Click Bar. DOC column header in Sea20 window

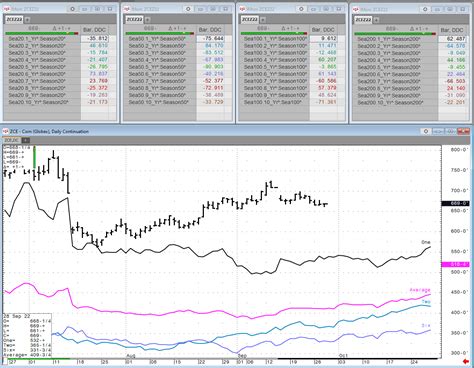click(x=94, y=30)
